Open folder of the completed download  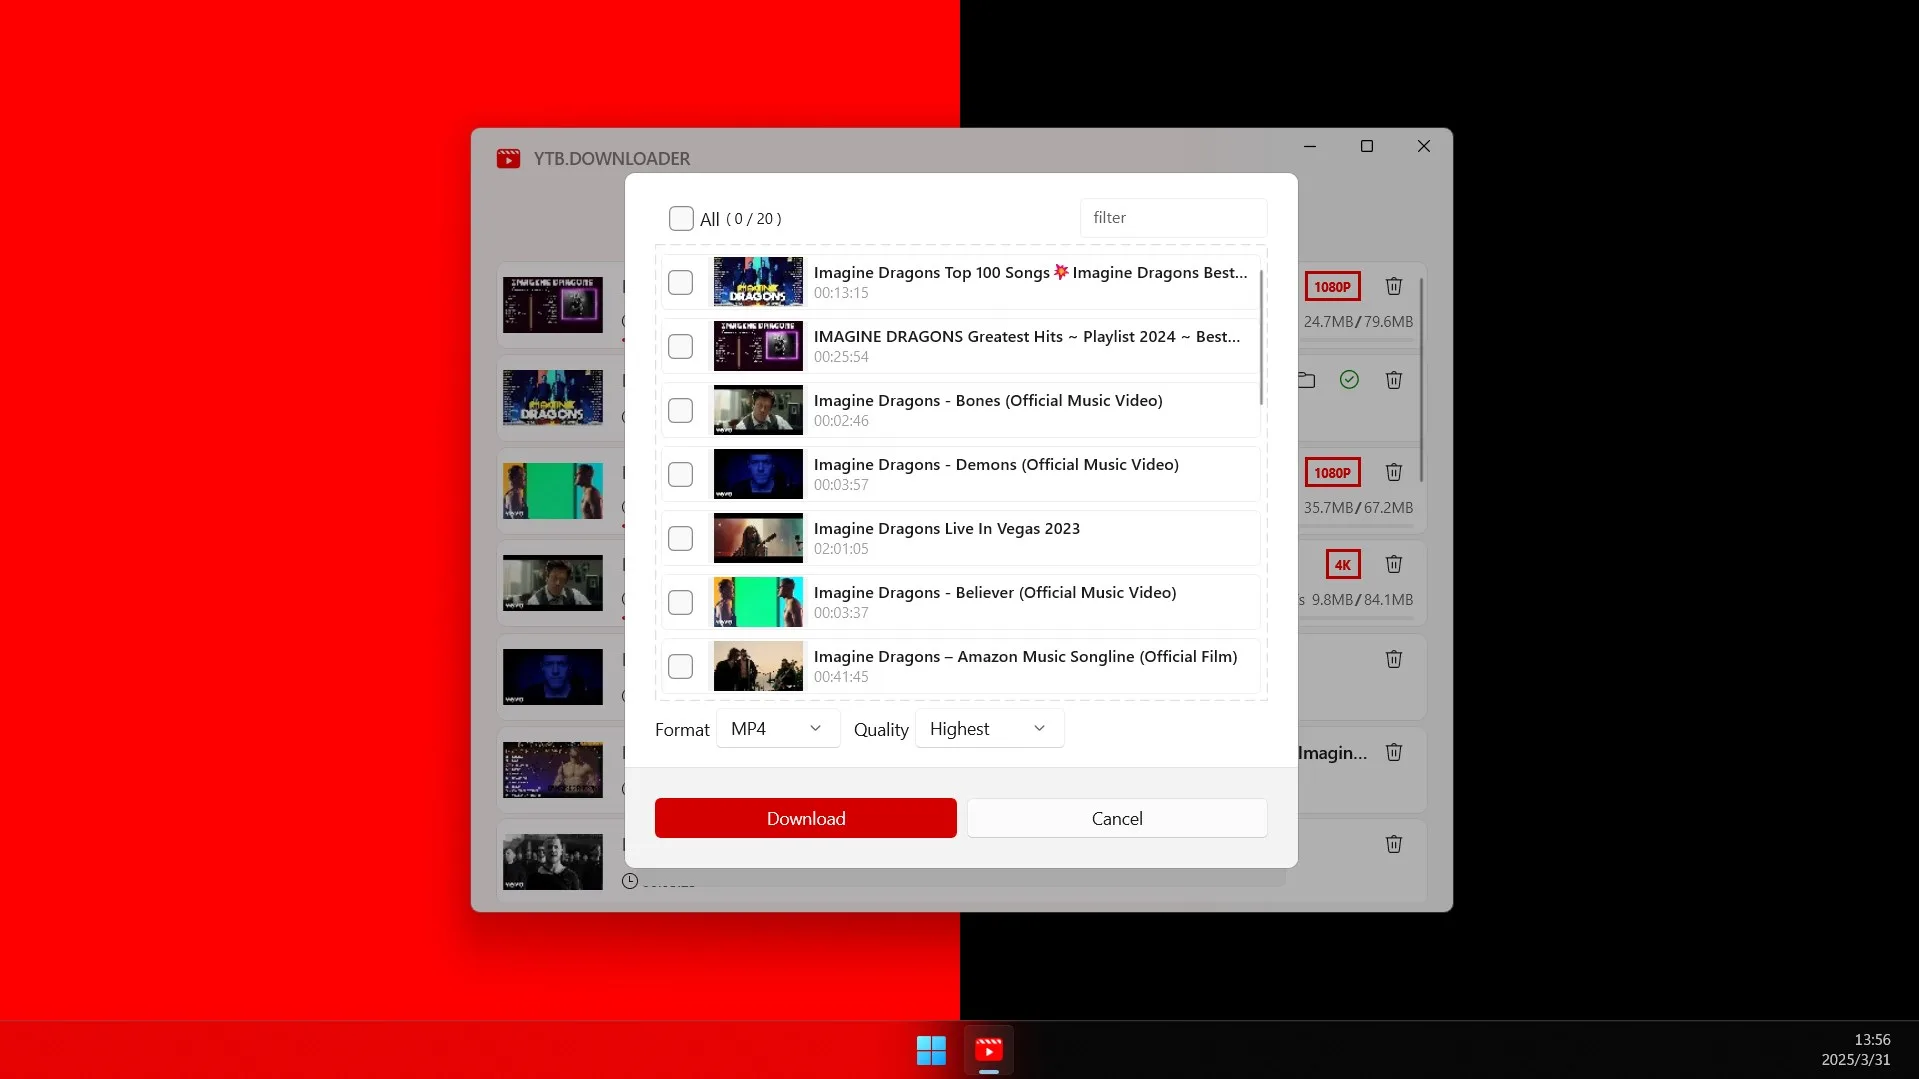point(1306,380)
